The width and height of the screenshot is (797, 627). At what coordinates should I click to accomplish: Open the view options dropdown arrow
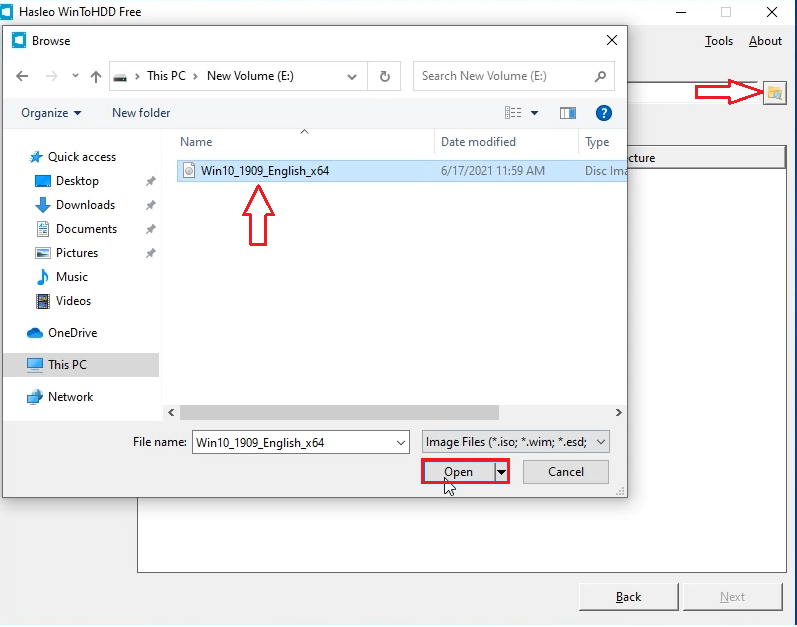coord(534,113)
